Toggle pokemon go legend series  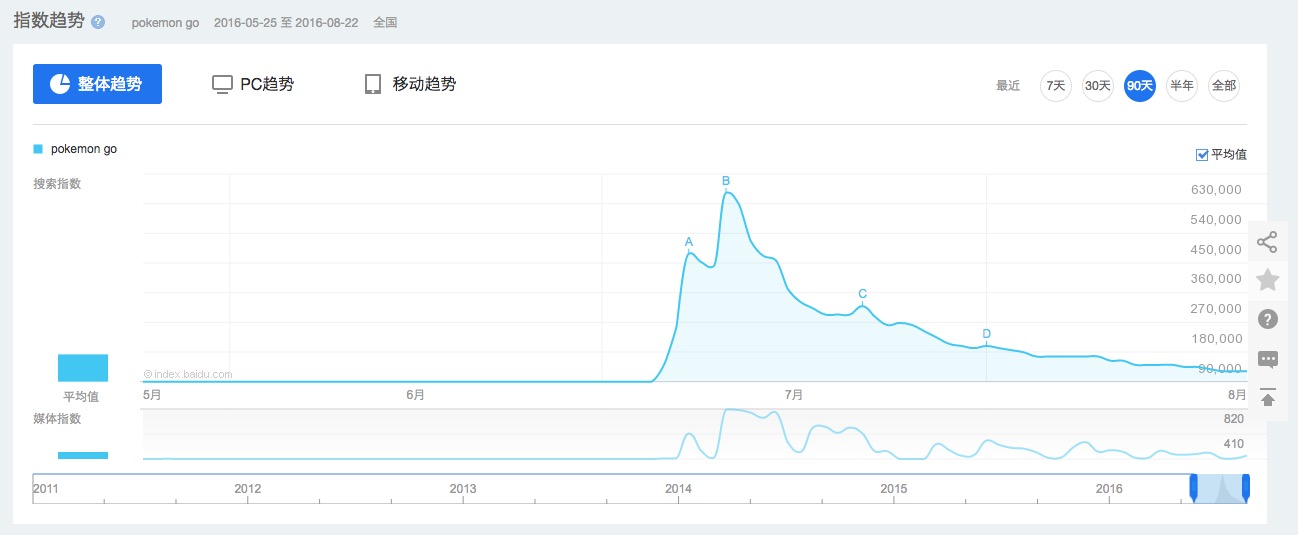coord(75,149)
